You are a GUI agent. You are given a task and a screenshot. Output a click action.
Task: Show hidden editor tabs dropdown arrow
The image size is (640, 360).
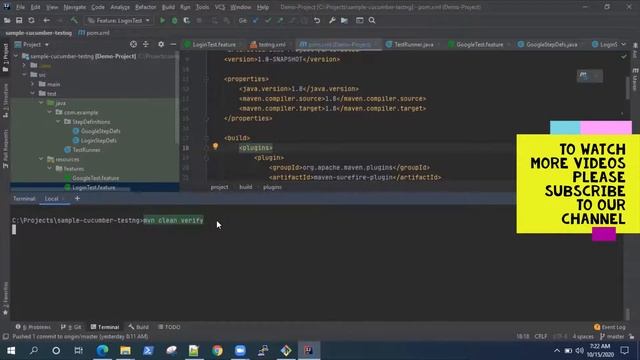tap(623, 44)
